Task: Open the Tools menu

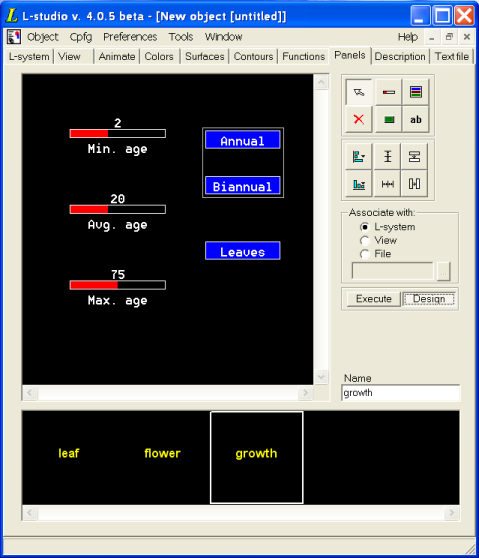Action: [x=181, y=37]
